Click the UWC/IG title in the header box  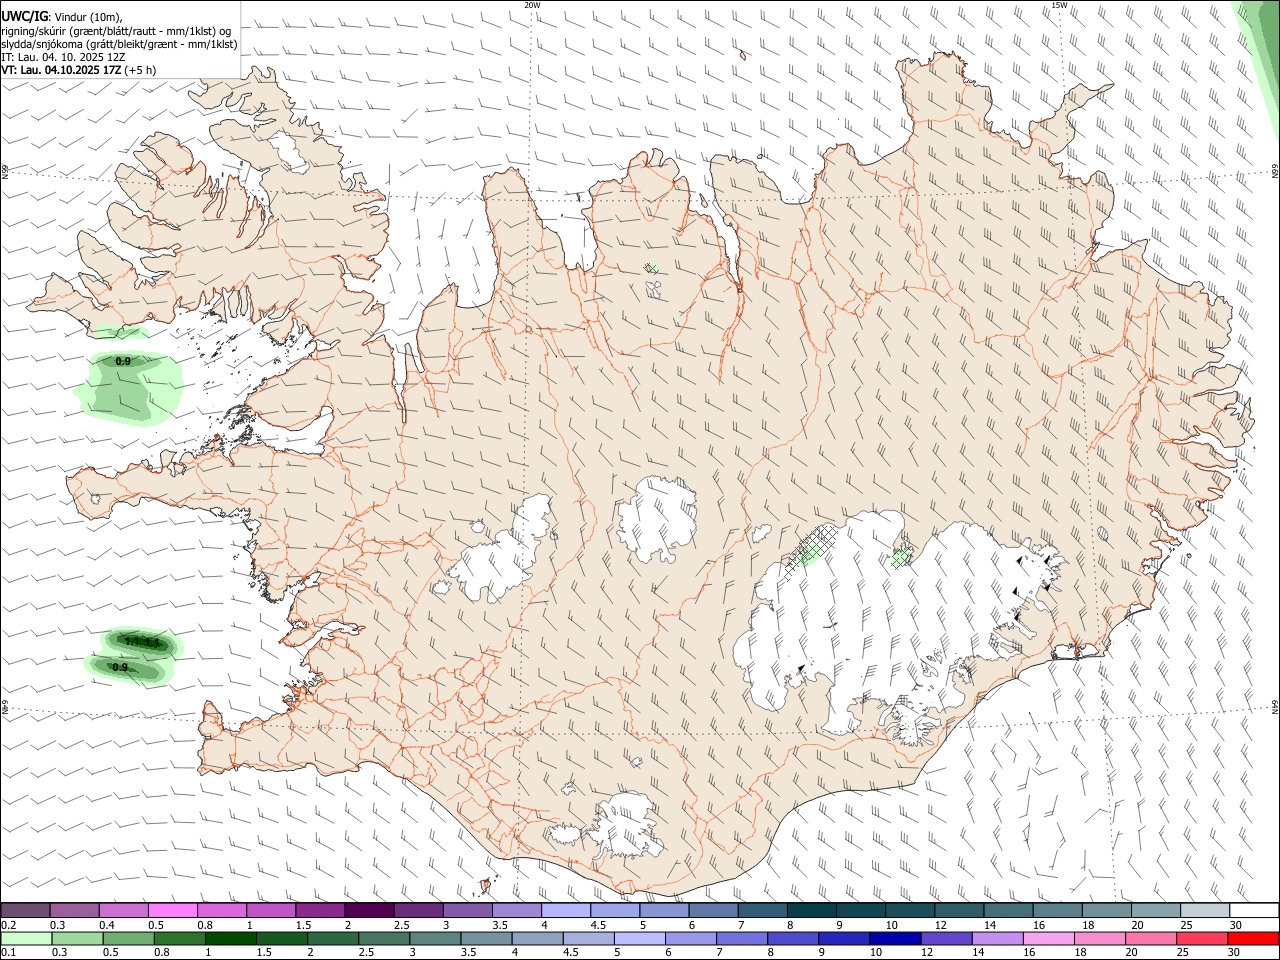pos(24,17)
